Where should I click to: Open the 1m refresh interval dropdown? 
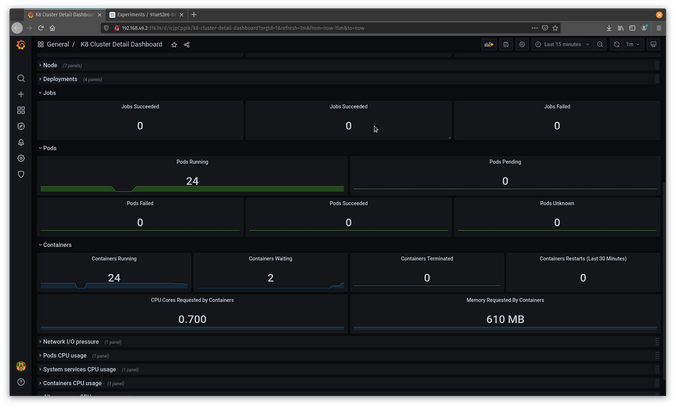[x=633, y=44]
